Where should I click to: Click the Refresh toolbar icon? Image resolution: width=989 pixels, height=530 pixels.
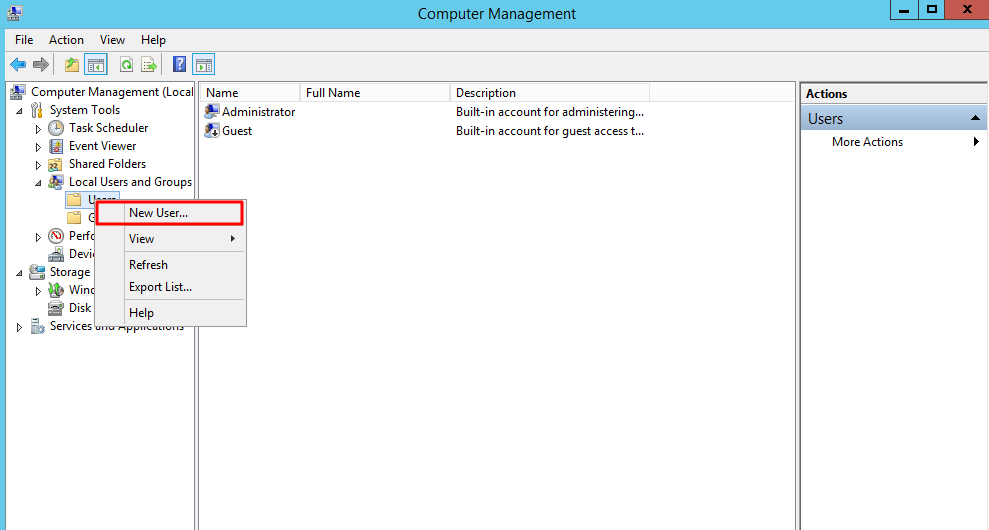[x=127, y=64]
